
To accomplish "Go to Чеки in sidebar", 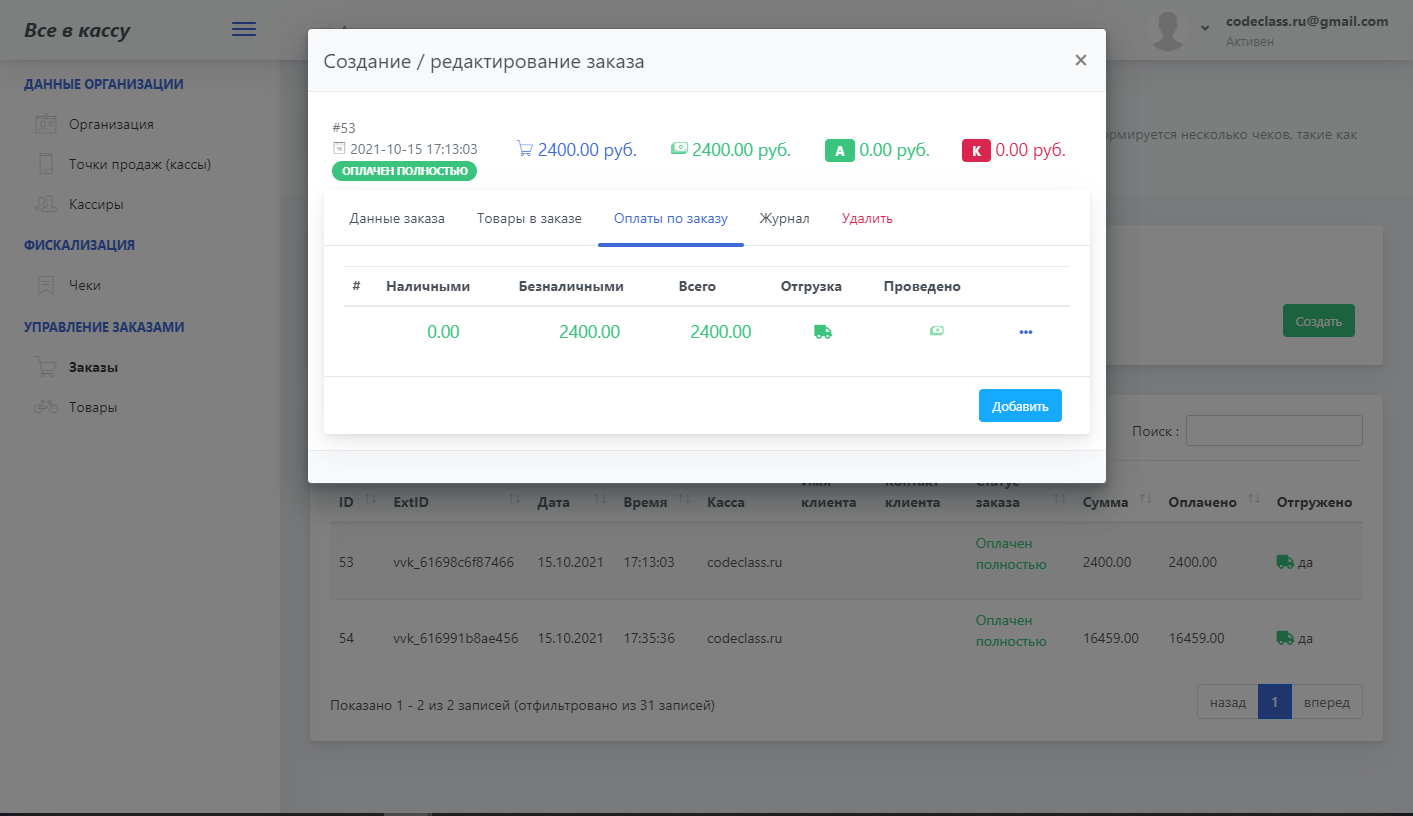I will (85, 285).
